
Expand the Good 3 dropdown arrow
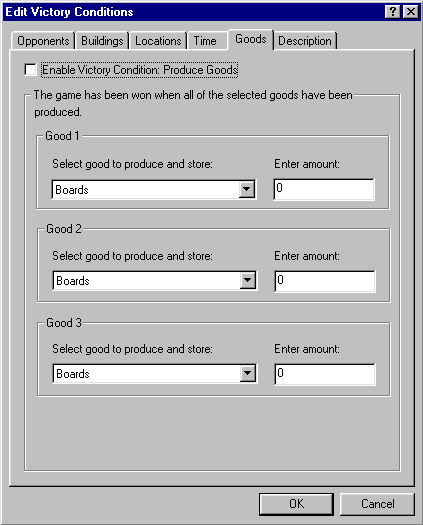(x=248, y=373)
